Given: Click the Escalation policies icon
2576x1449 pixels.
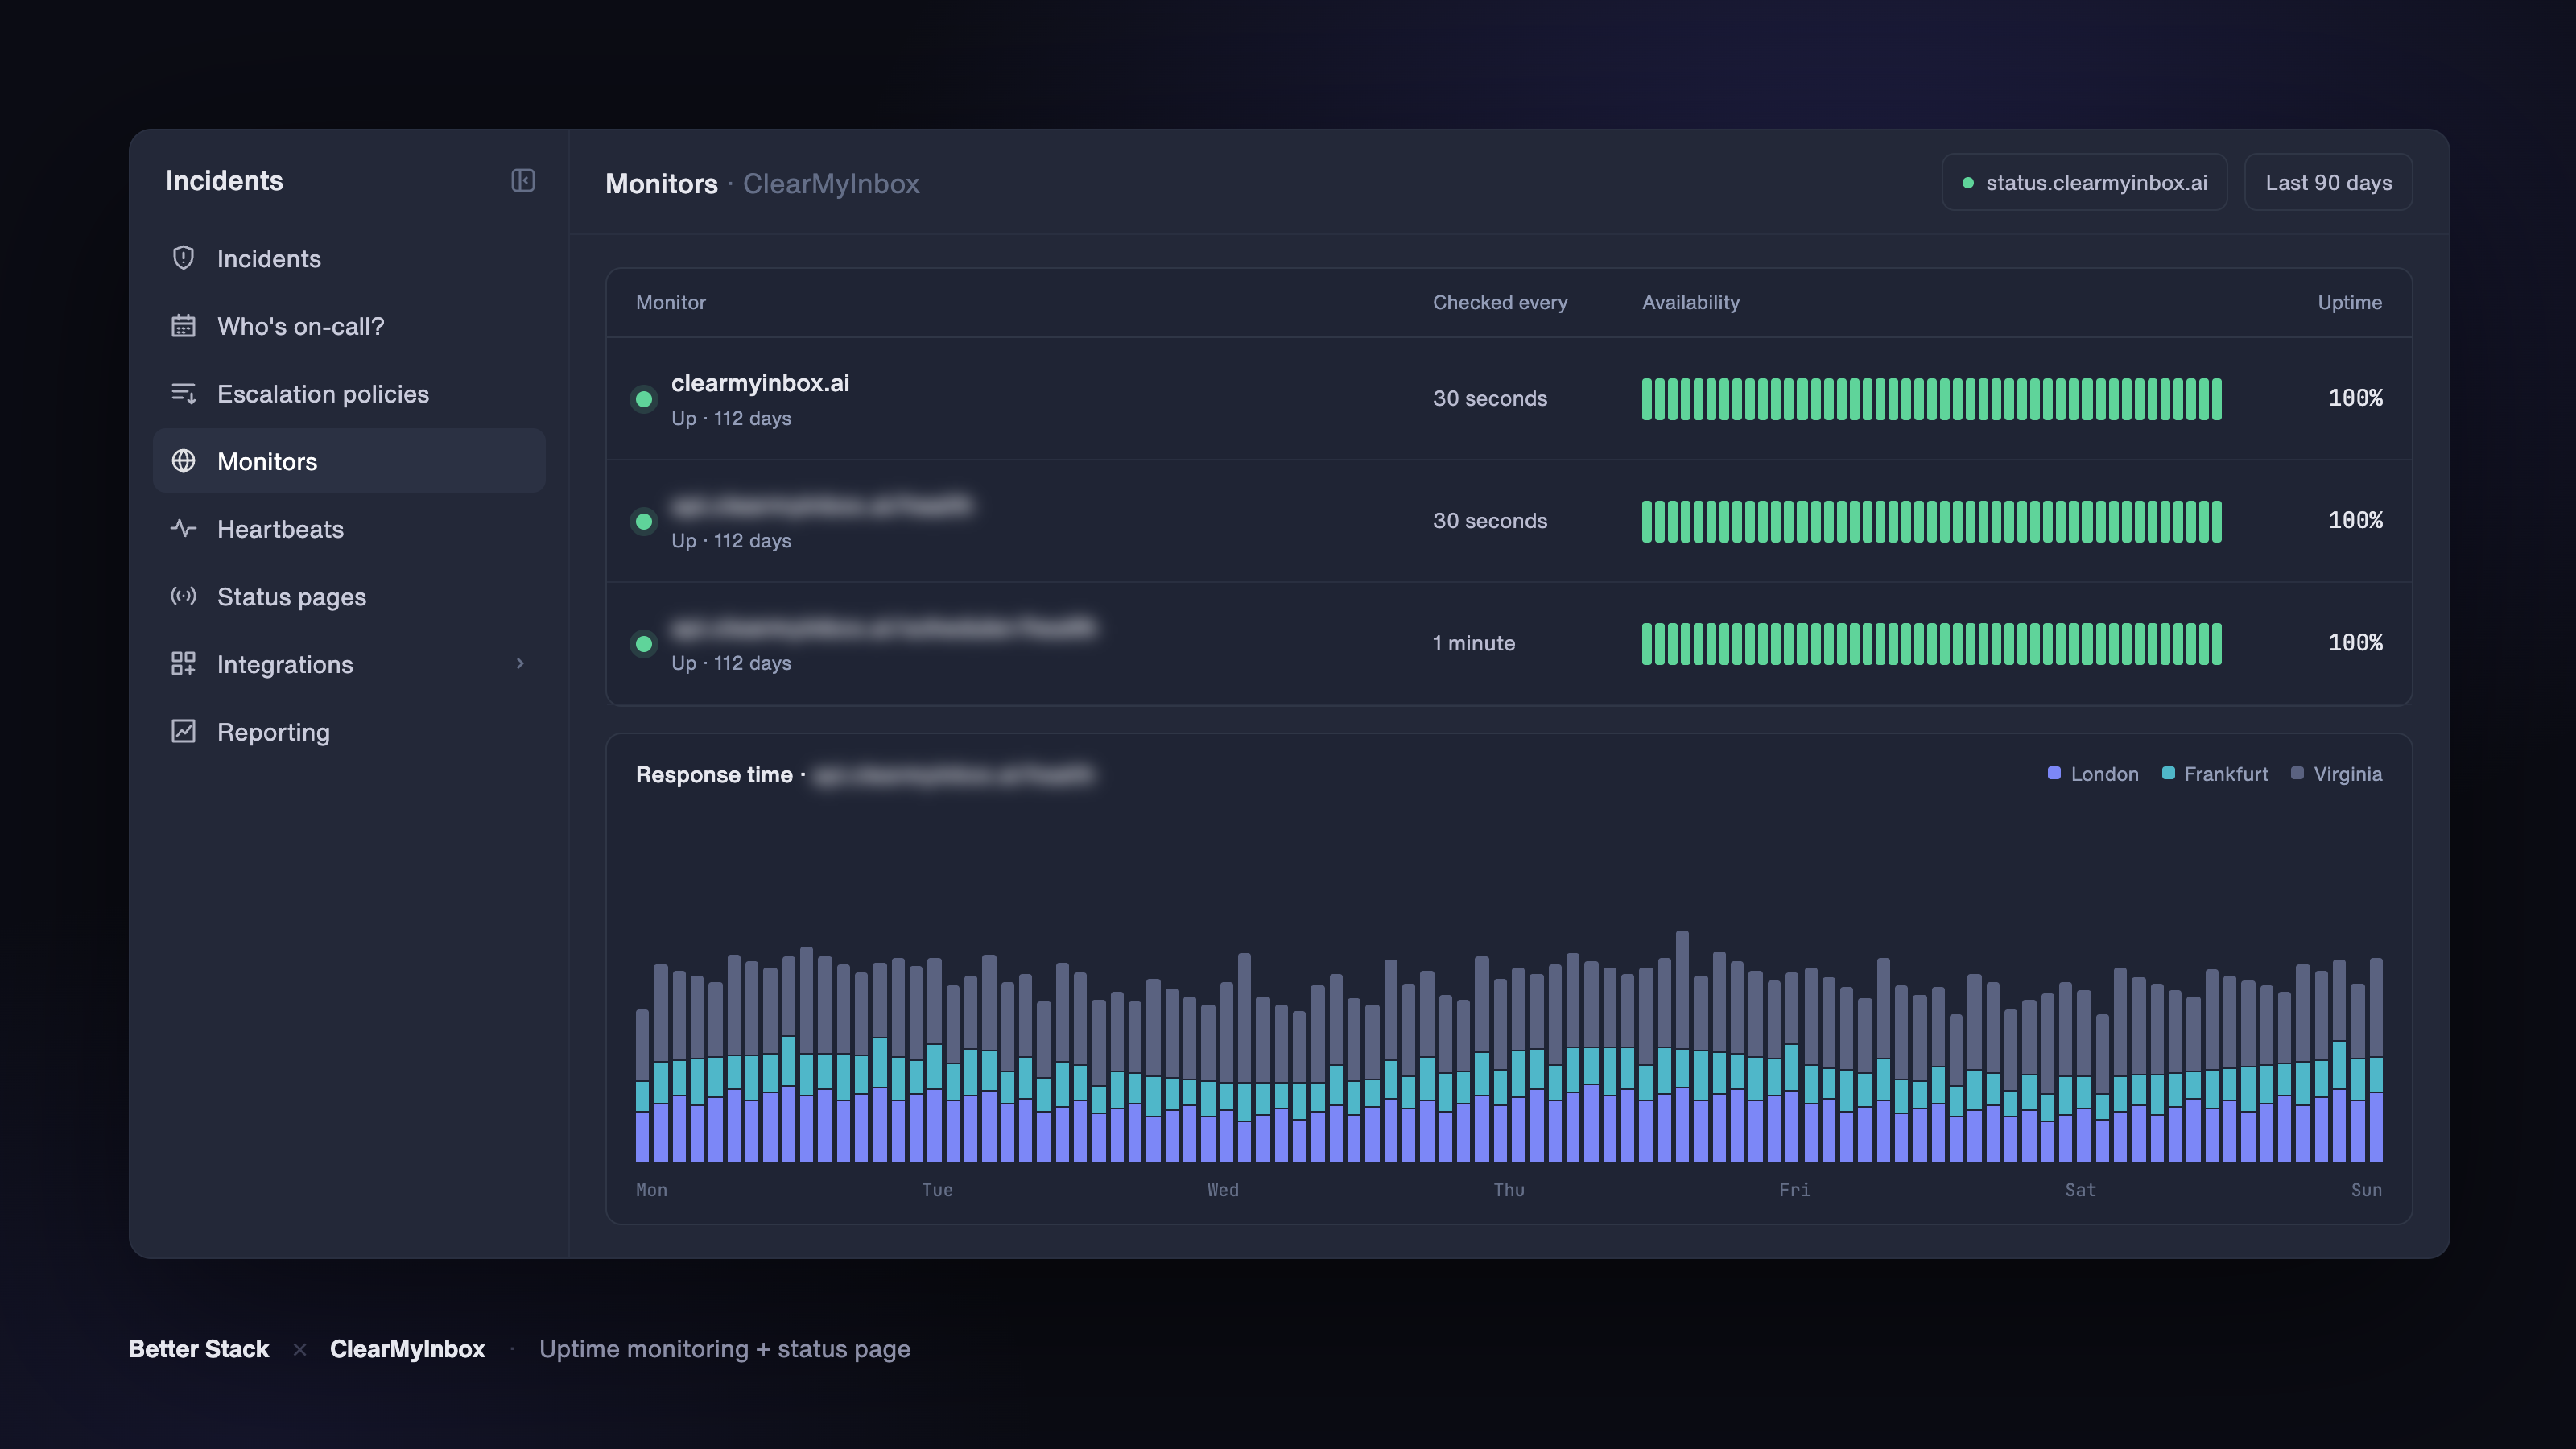Looking at the screenshot, I should point(183,394).
